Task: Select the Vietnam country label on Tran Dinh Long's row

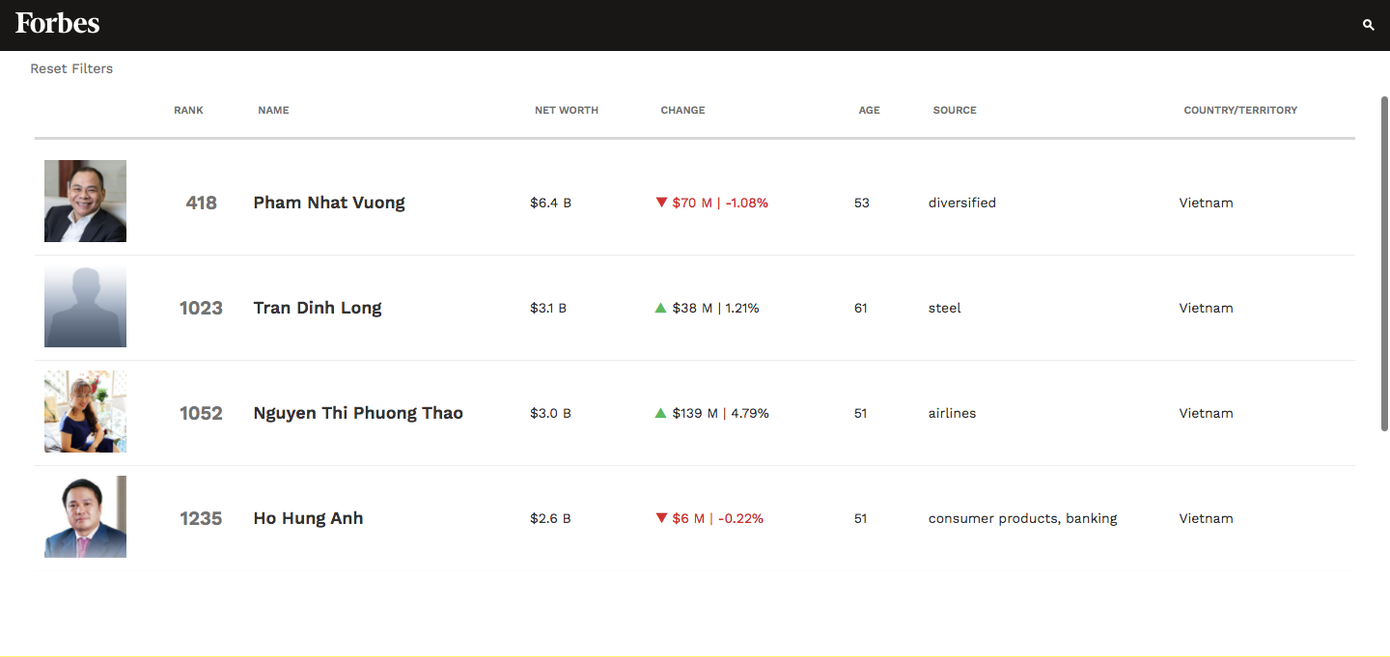Action: 1205,308
